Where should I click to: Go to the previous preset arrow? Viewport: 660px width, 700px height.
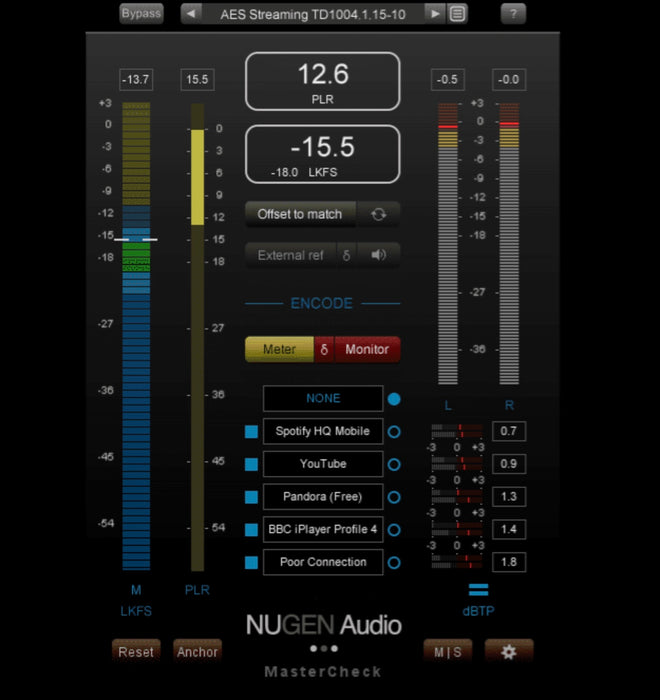(191, 14)
